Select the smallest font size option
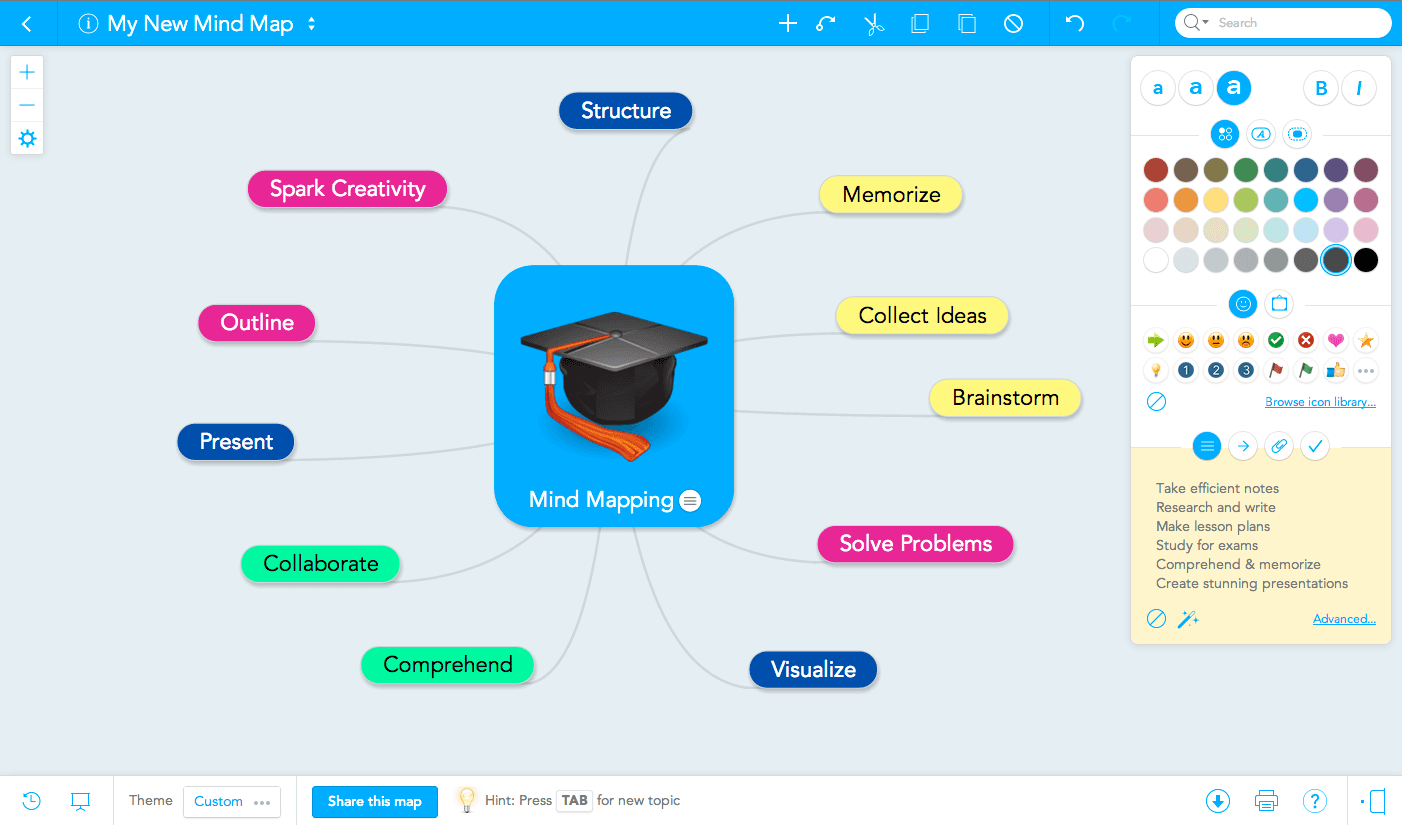This screenshot has height=825, width=1402. [x=1158, y=89]
